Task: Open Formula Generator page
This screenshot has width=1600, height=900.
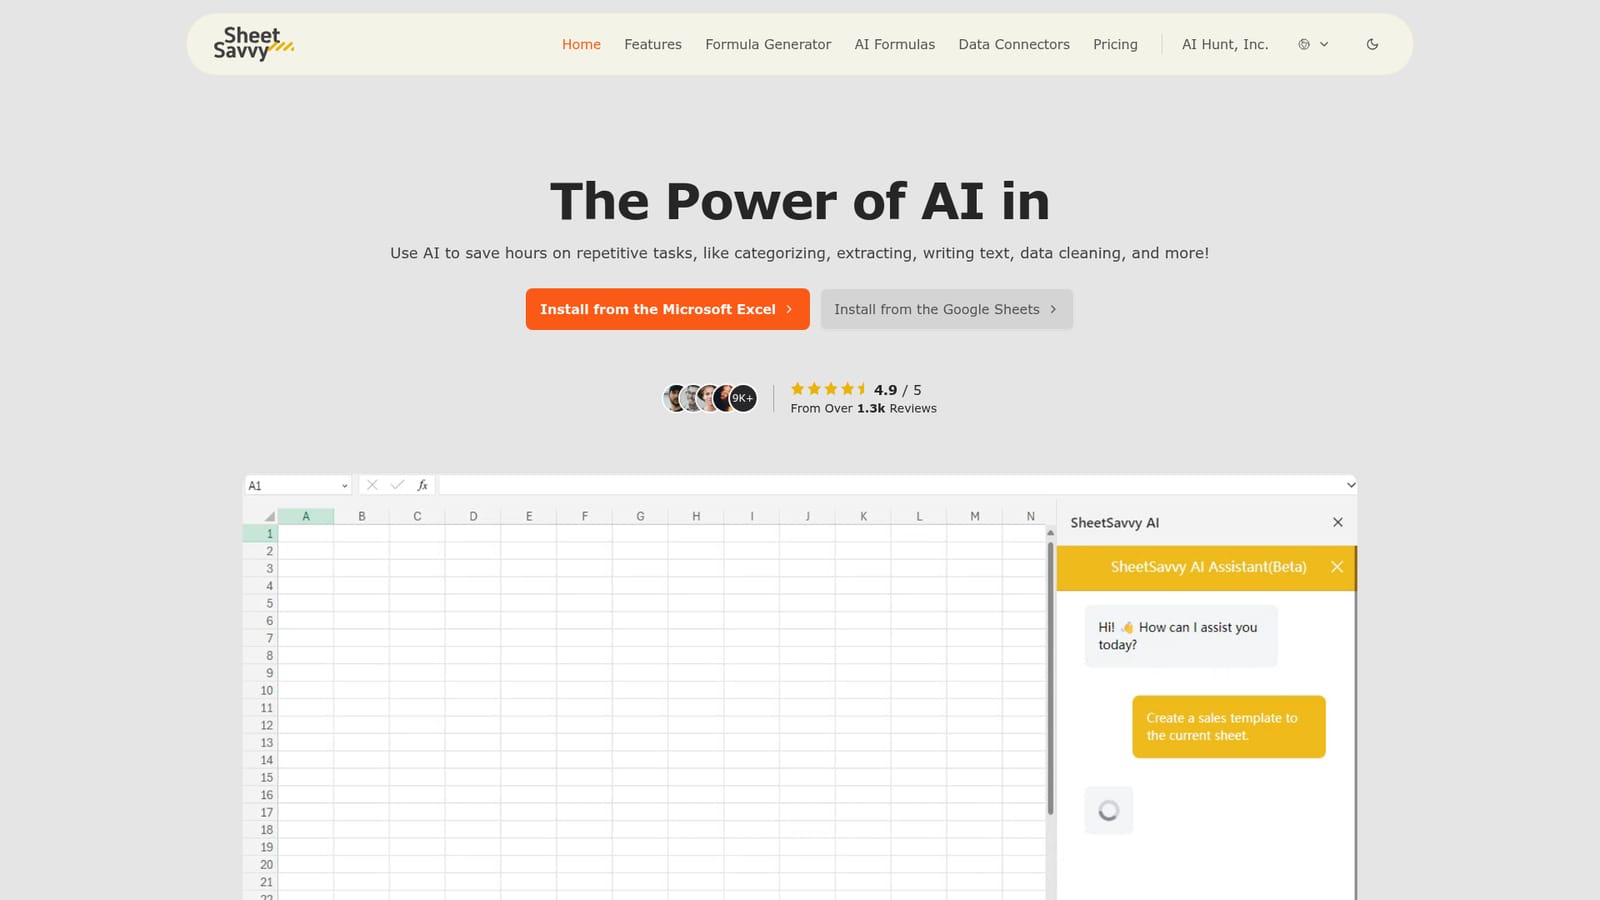Action: 768,44
